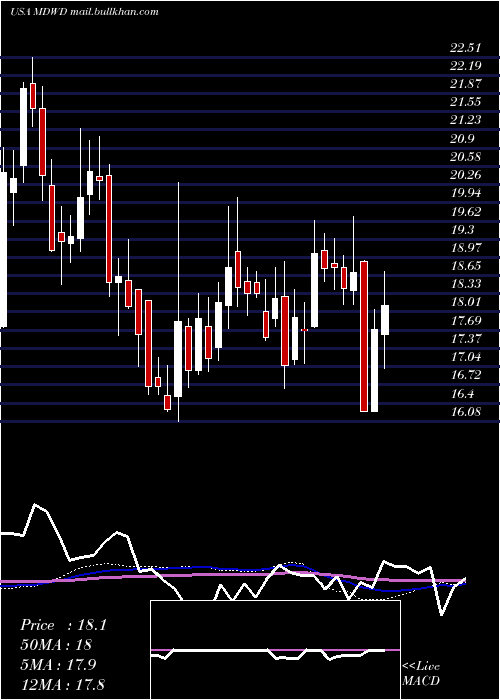Select the 18.65 price axis label

(466, 266)
